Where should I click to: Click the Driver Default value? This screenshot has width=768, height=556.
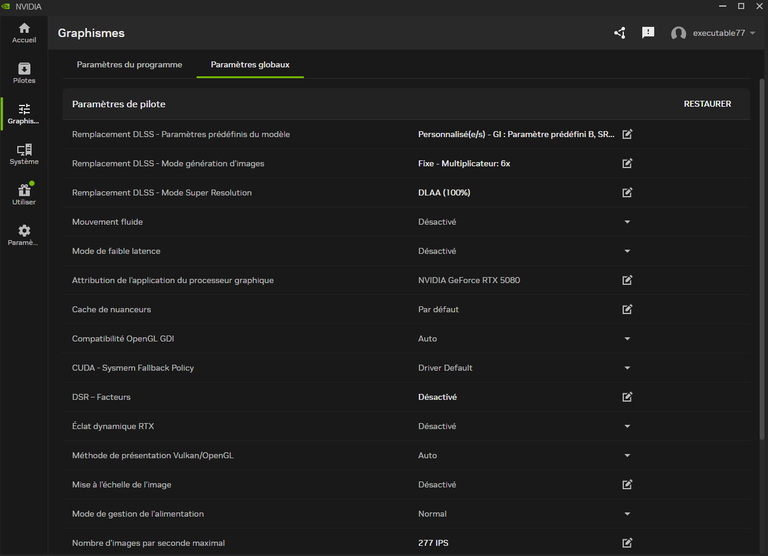pyautogui.click(x=445, y=368)
